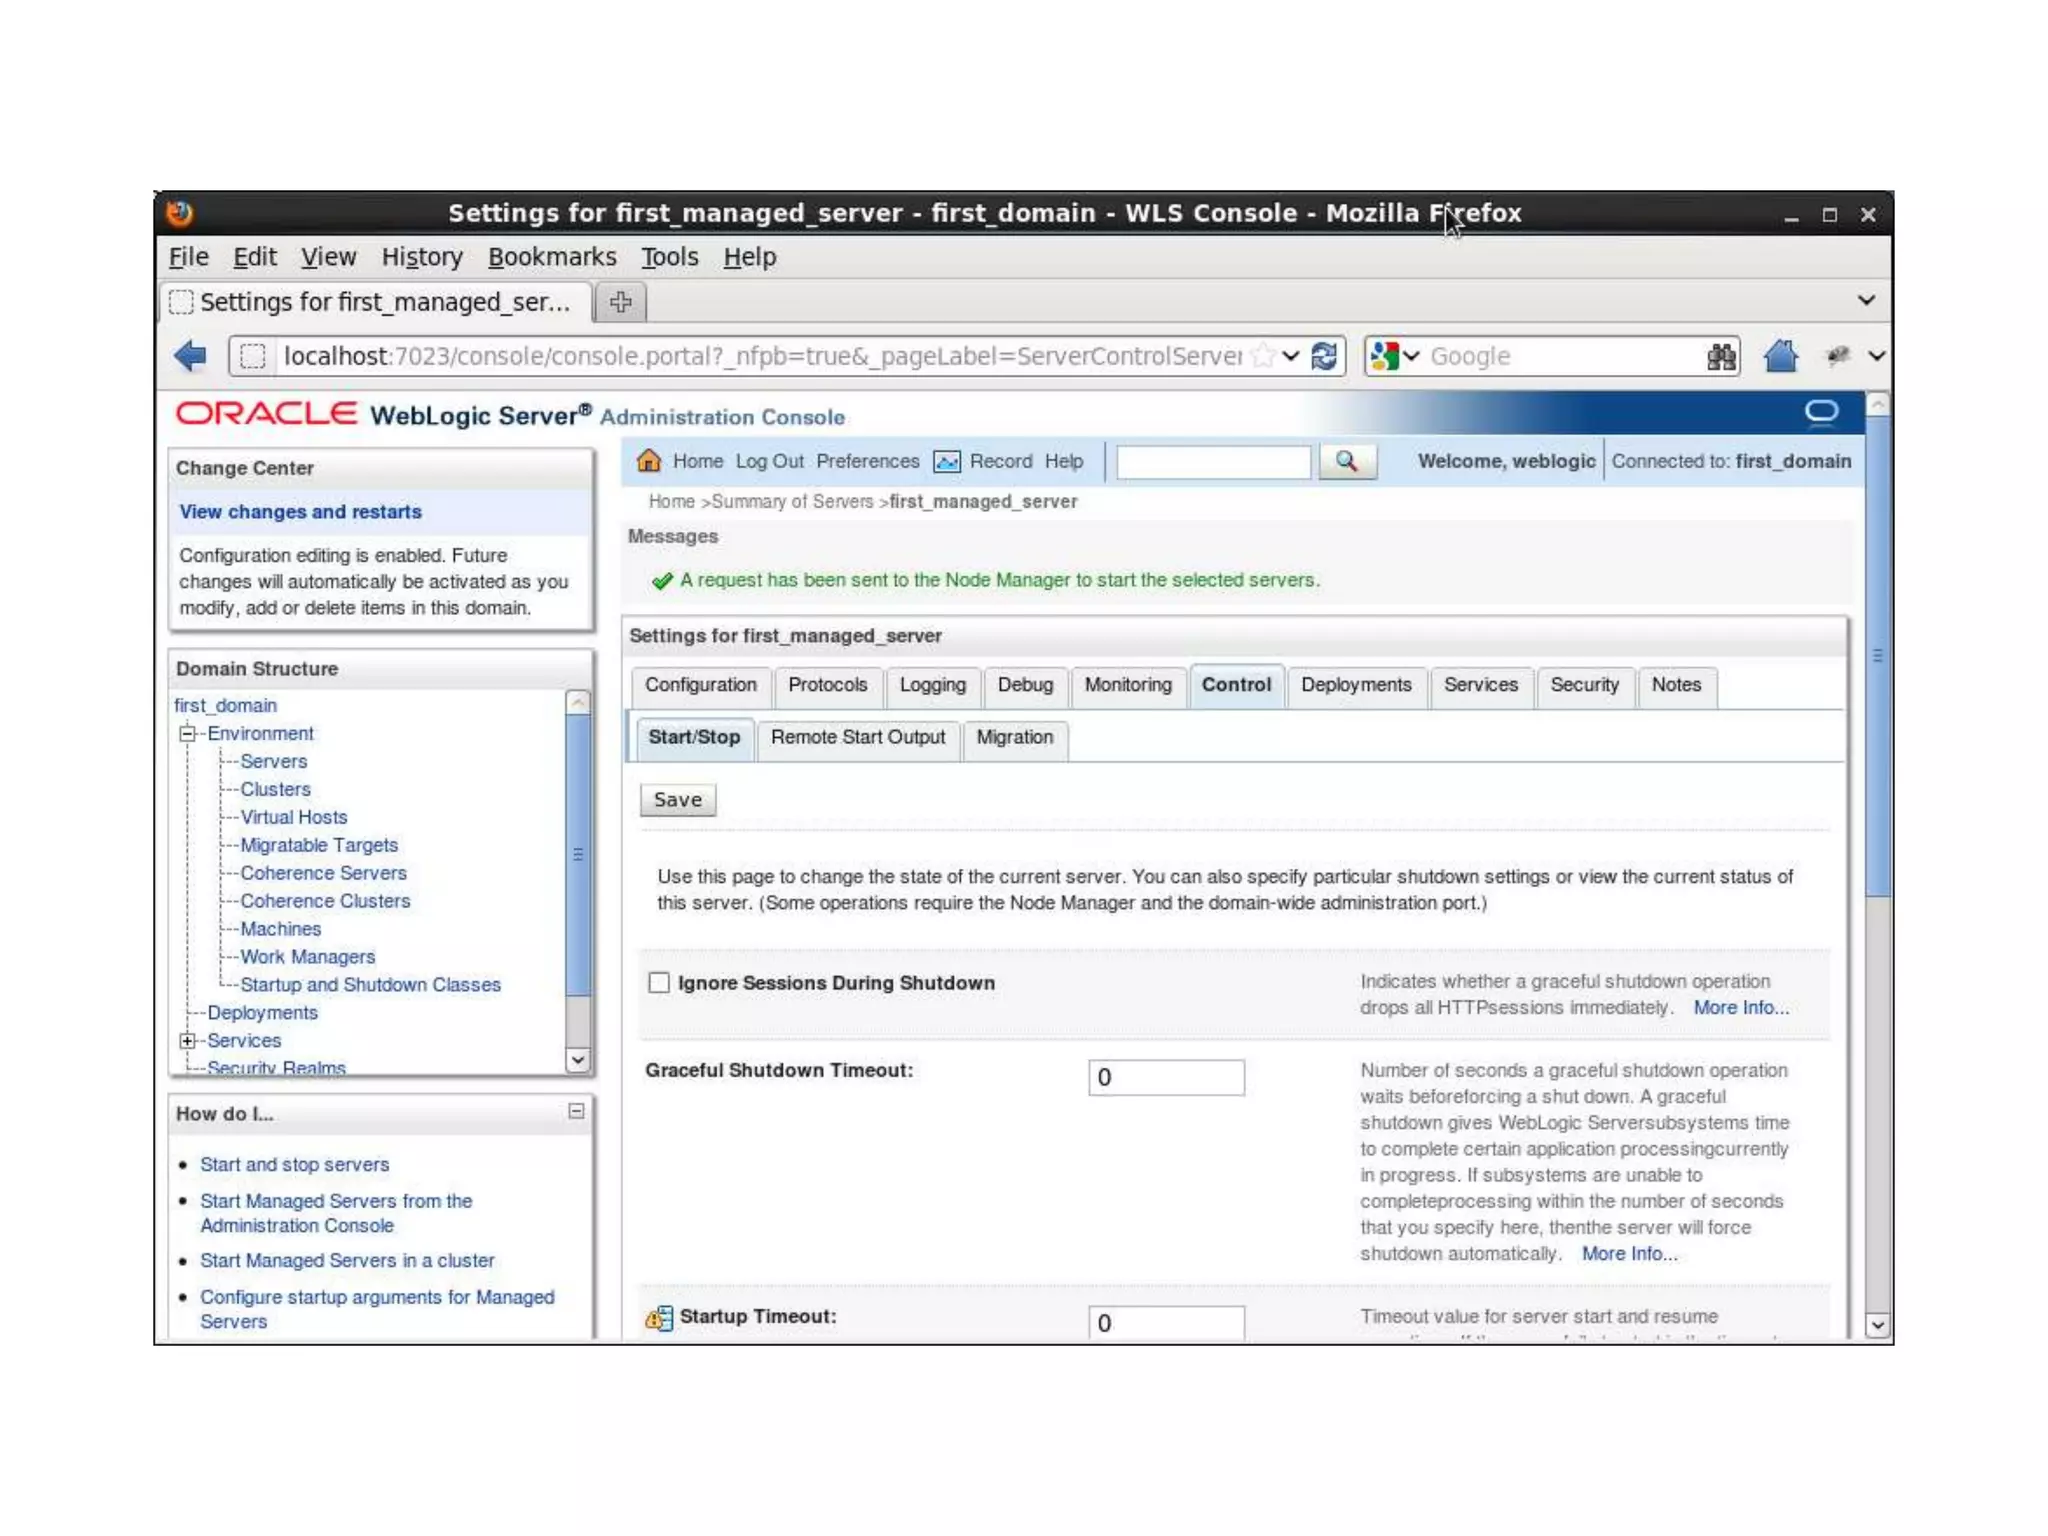
Task: Select the Settings for first_managed_ser browser tab
Action: (375, 302)
